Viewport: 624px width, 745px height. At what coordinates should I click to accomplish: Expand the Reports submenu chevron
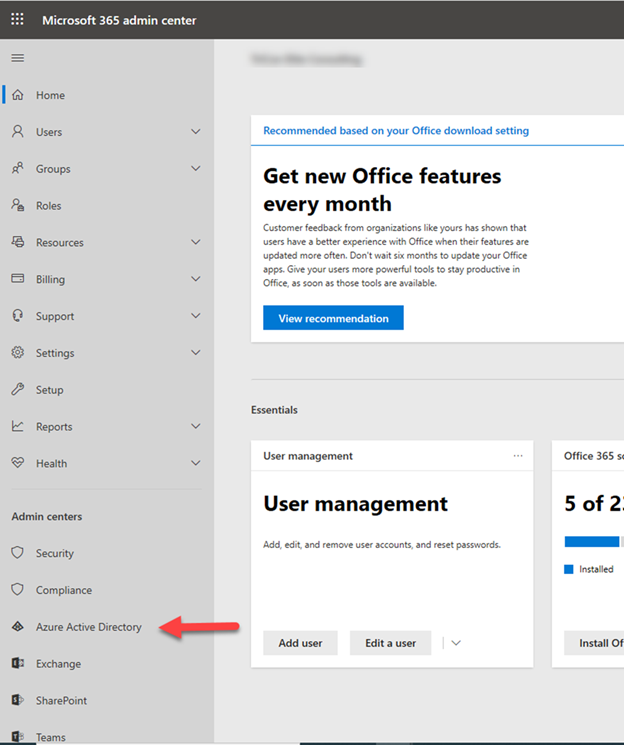(x=195, y=426)
